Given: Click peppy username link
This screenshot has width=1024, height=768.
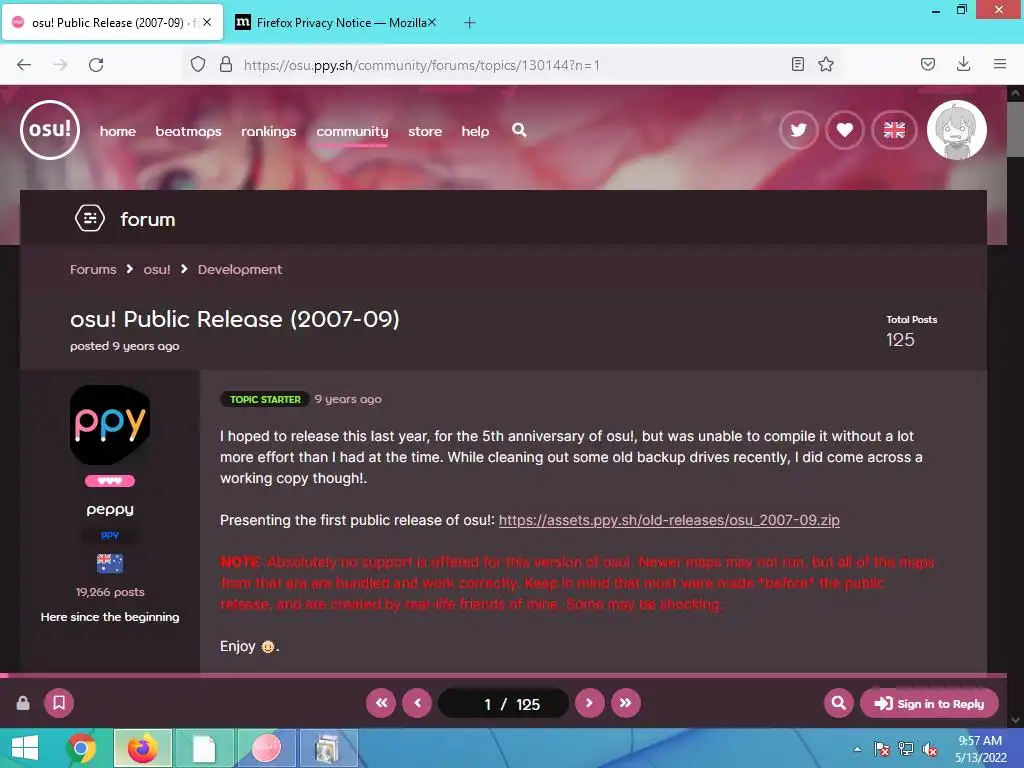Looking at the screenshot, I should [x=110, y=509].
